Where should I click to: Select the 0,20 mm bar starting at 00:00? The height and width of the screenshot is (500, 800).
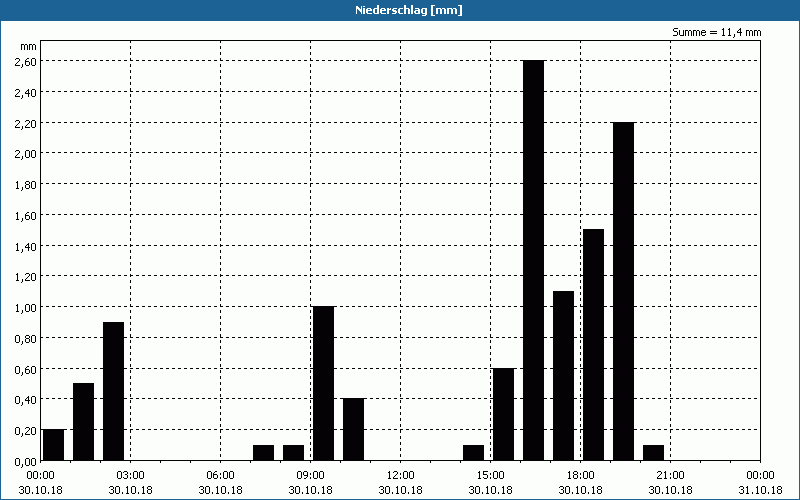pyautogui.click(x=54, y=445)
